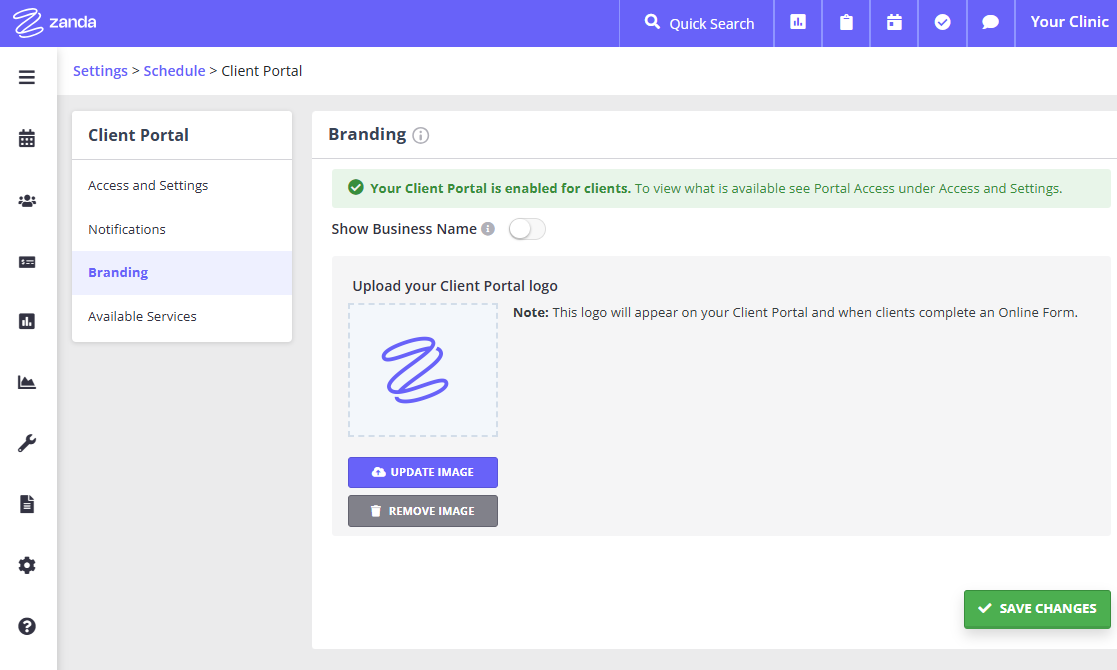Click the help question mark icon
The image size is (1117, 670).
[26, 626]
